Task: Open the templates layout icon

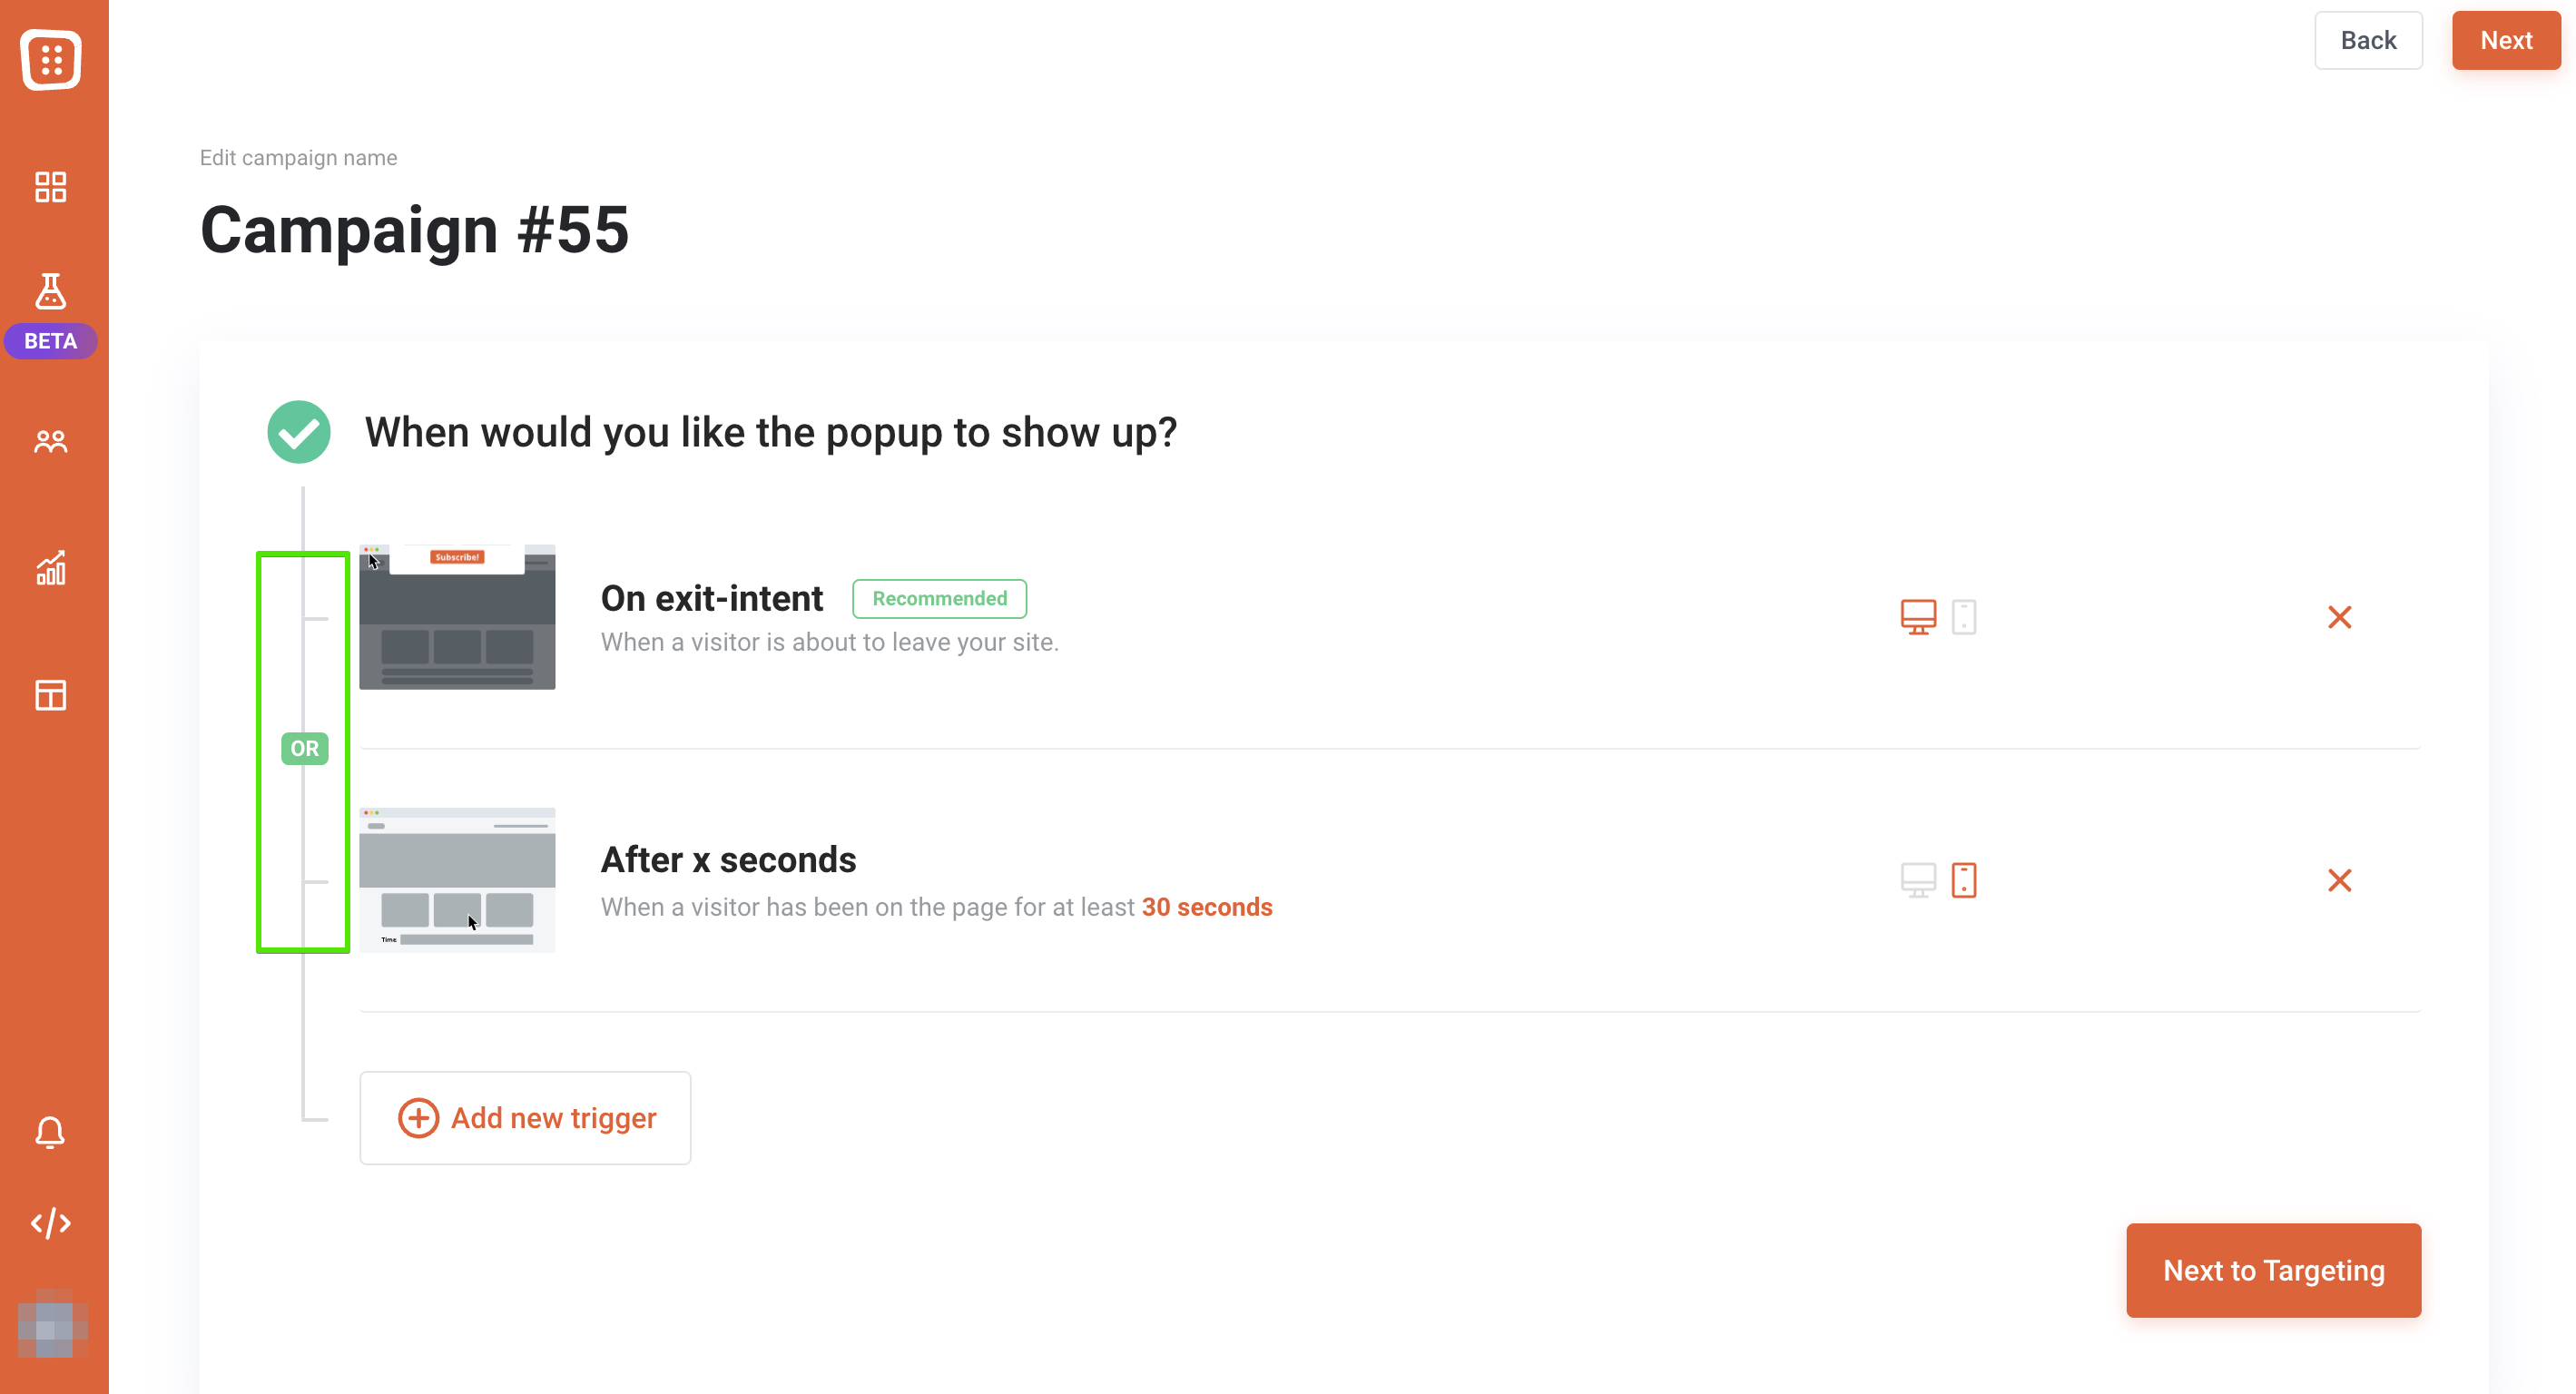Action: (x=50, y=695)
